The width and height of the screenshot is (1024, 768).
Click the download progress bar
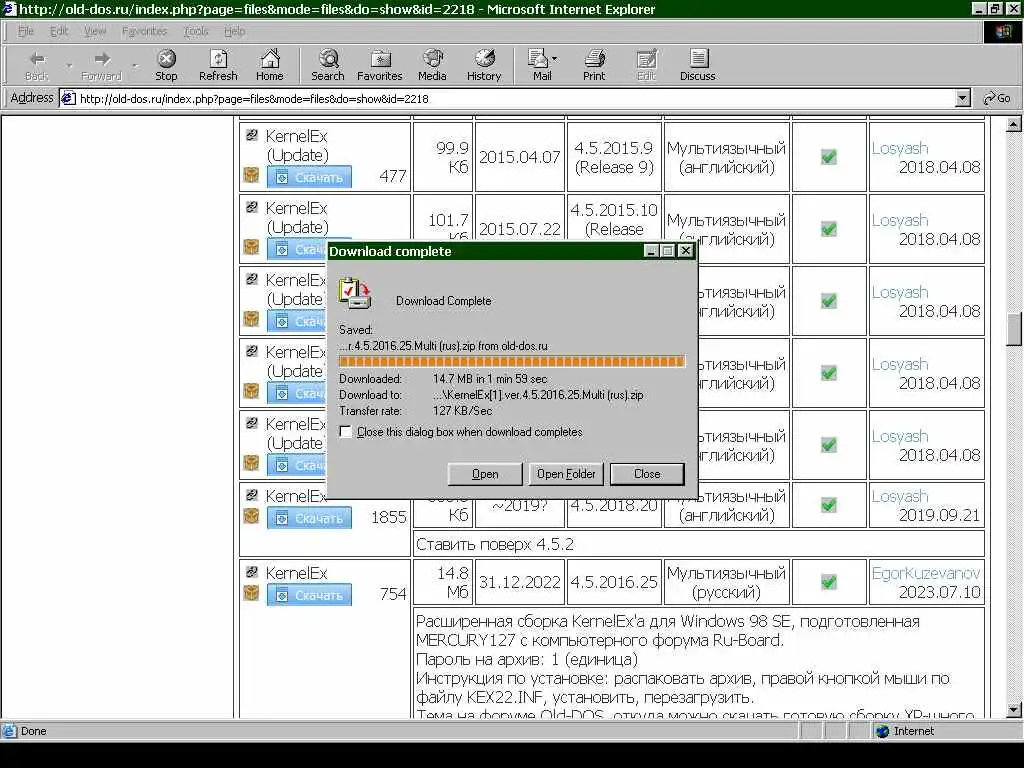pos(511,361)
